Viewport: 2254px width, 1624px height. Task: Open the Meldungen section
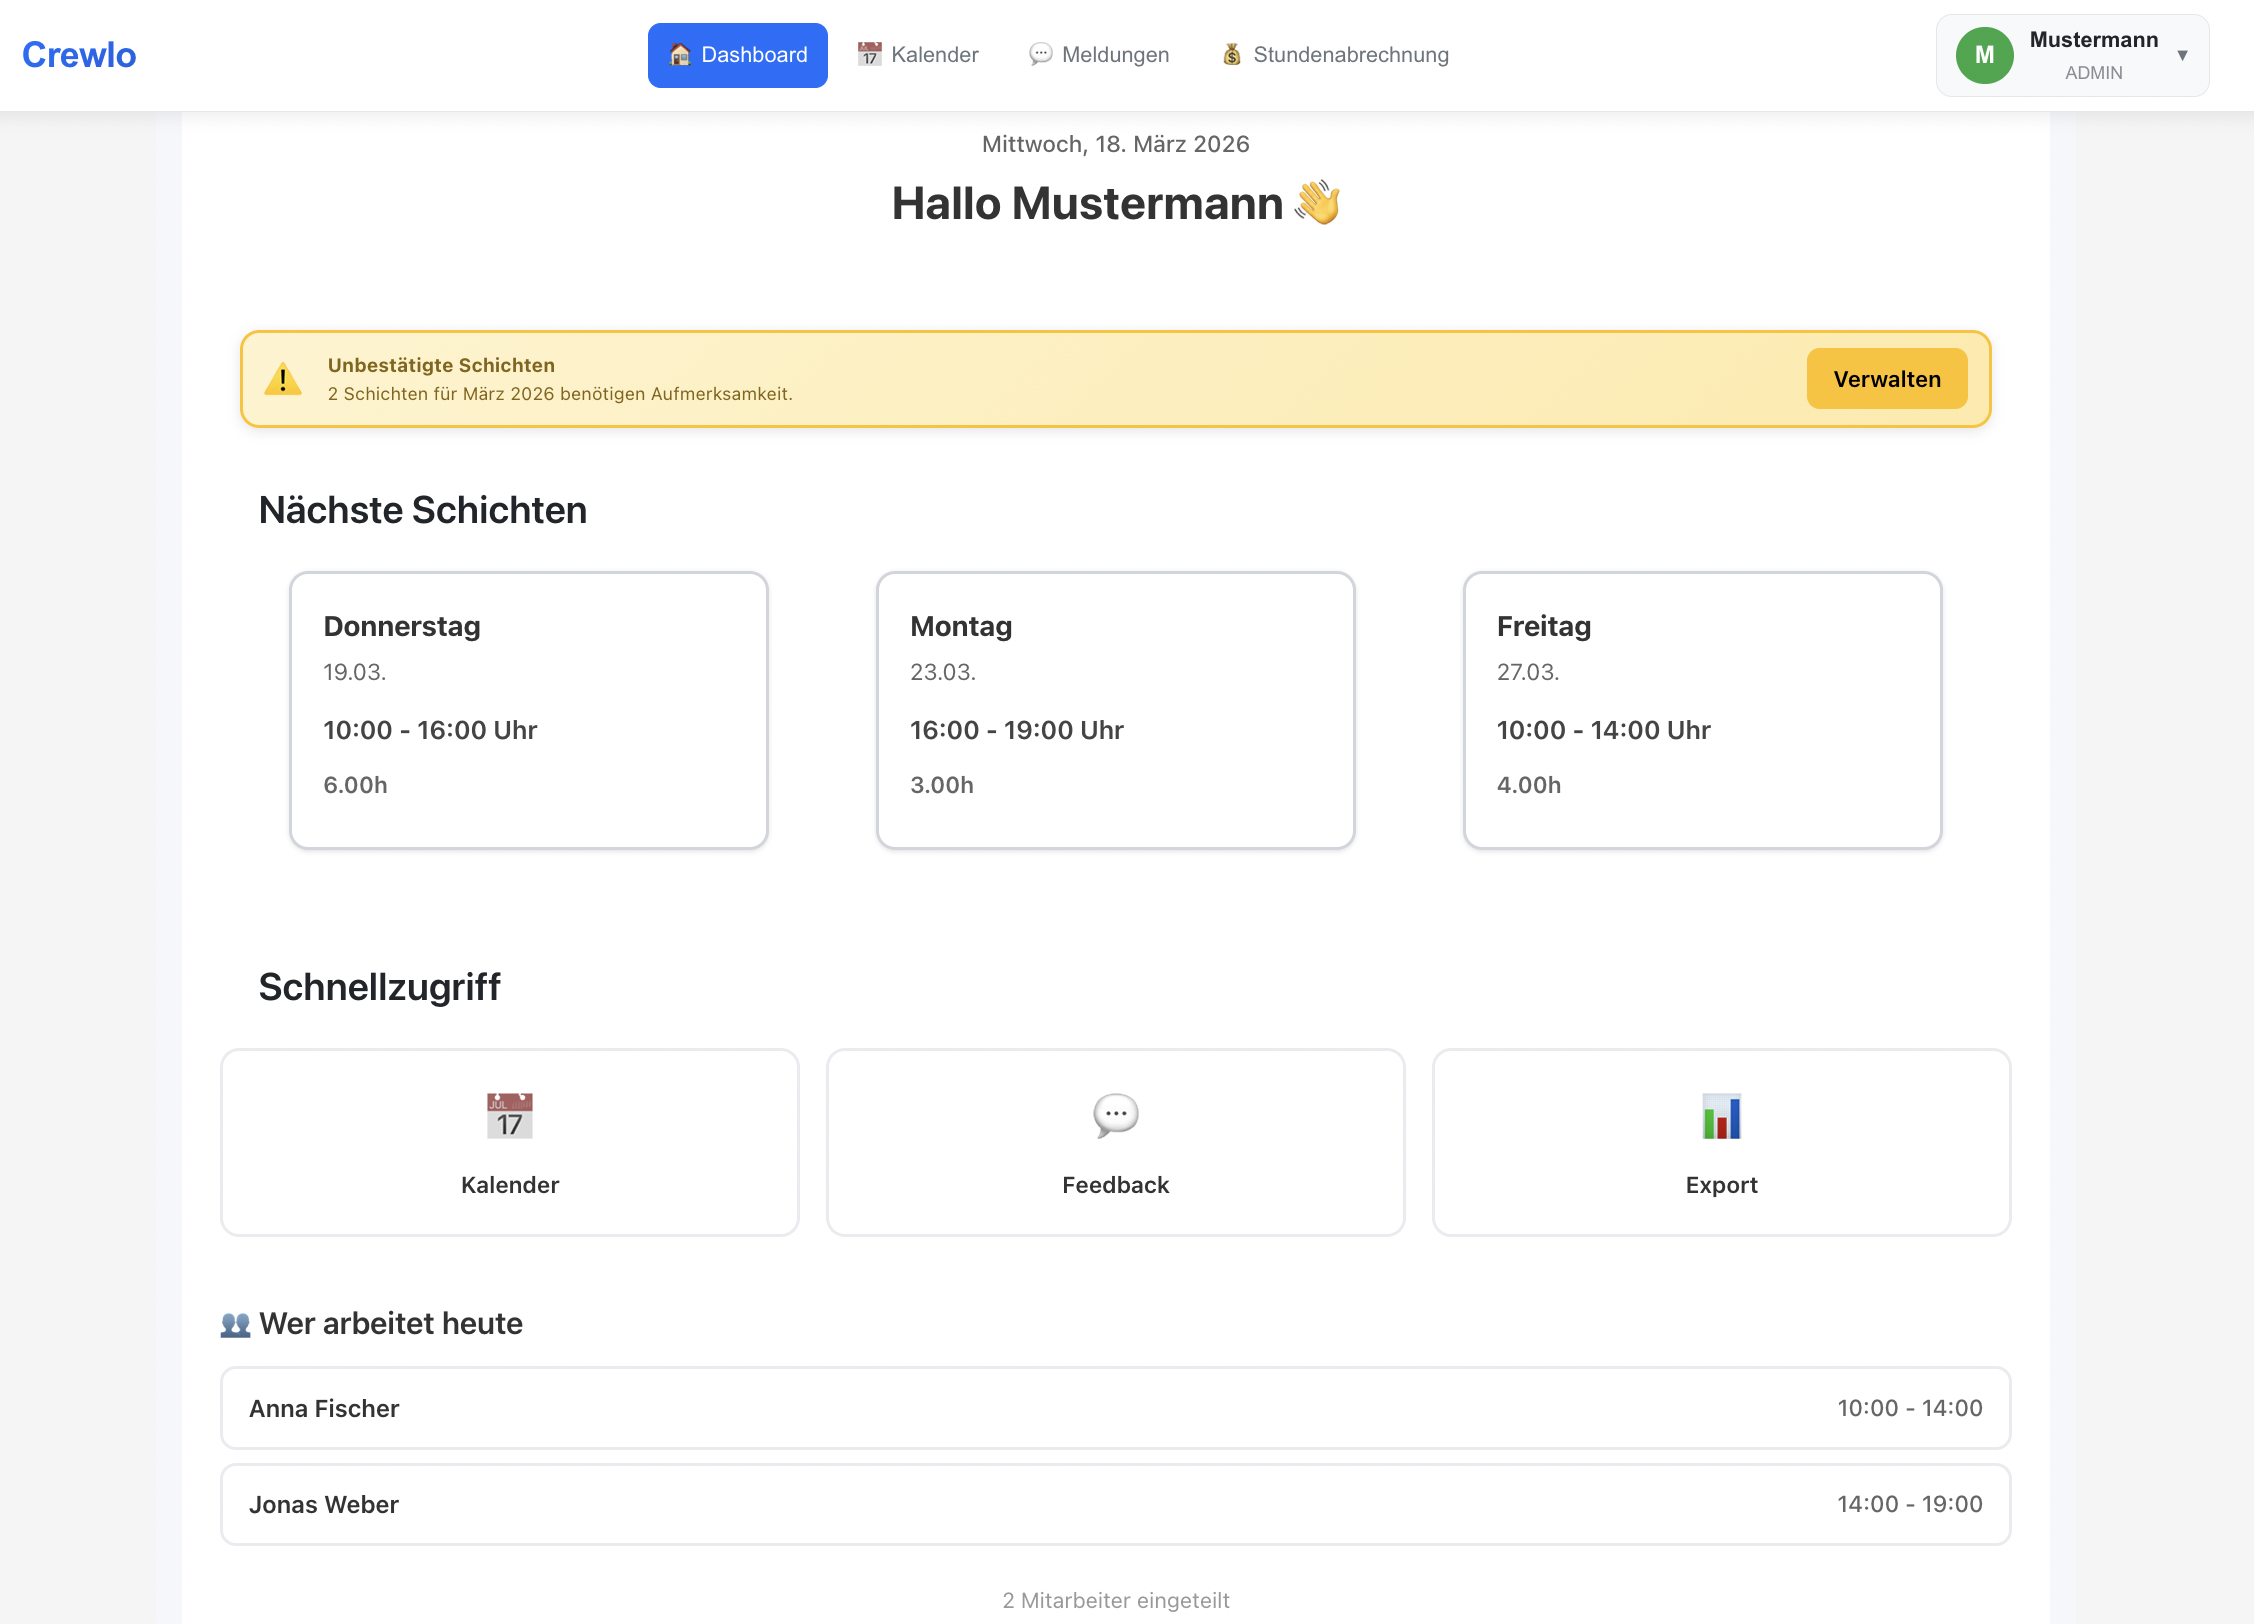pyautogui.click(x=1117, y=55)
